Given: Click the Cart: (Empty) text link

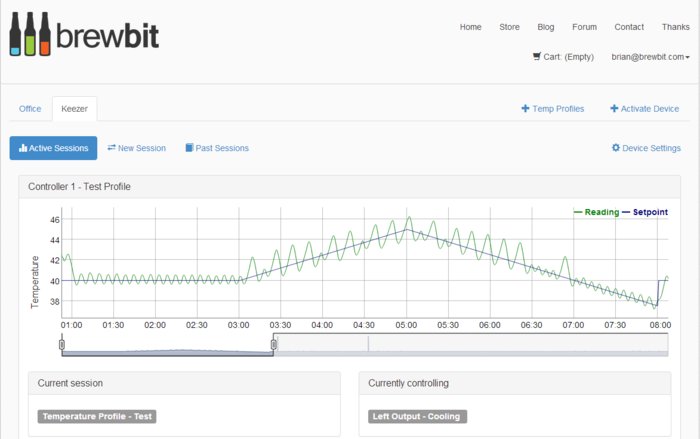Looking at the screenshot, I should click(568, 57).
